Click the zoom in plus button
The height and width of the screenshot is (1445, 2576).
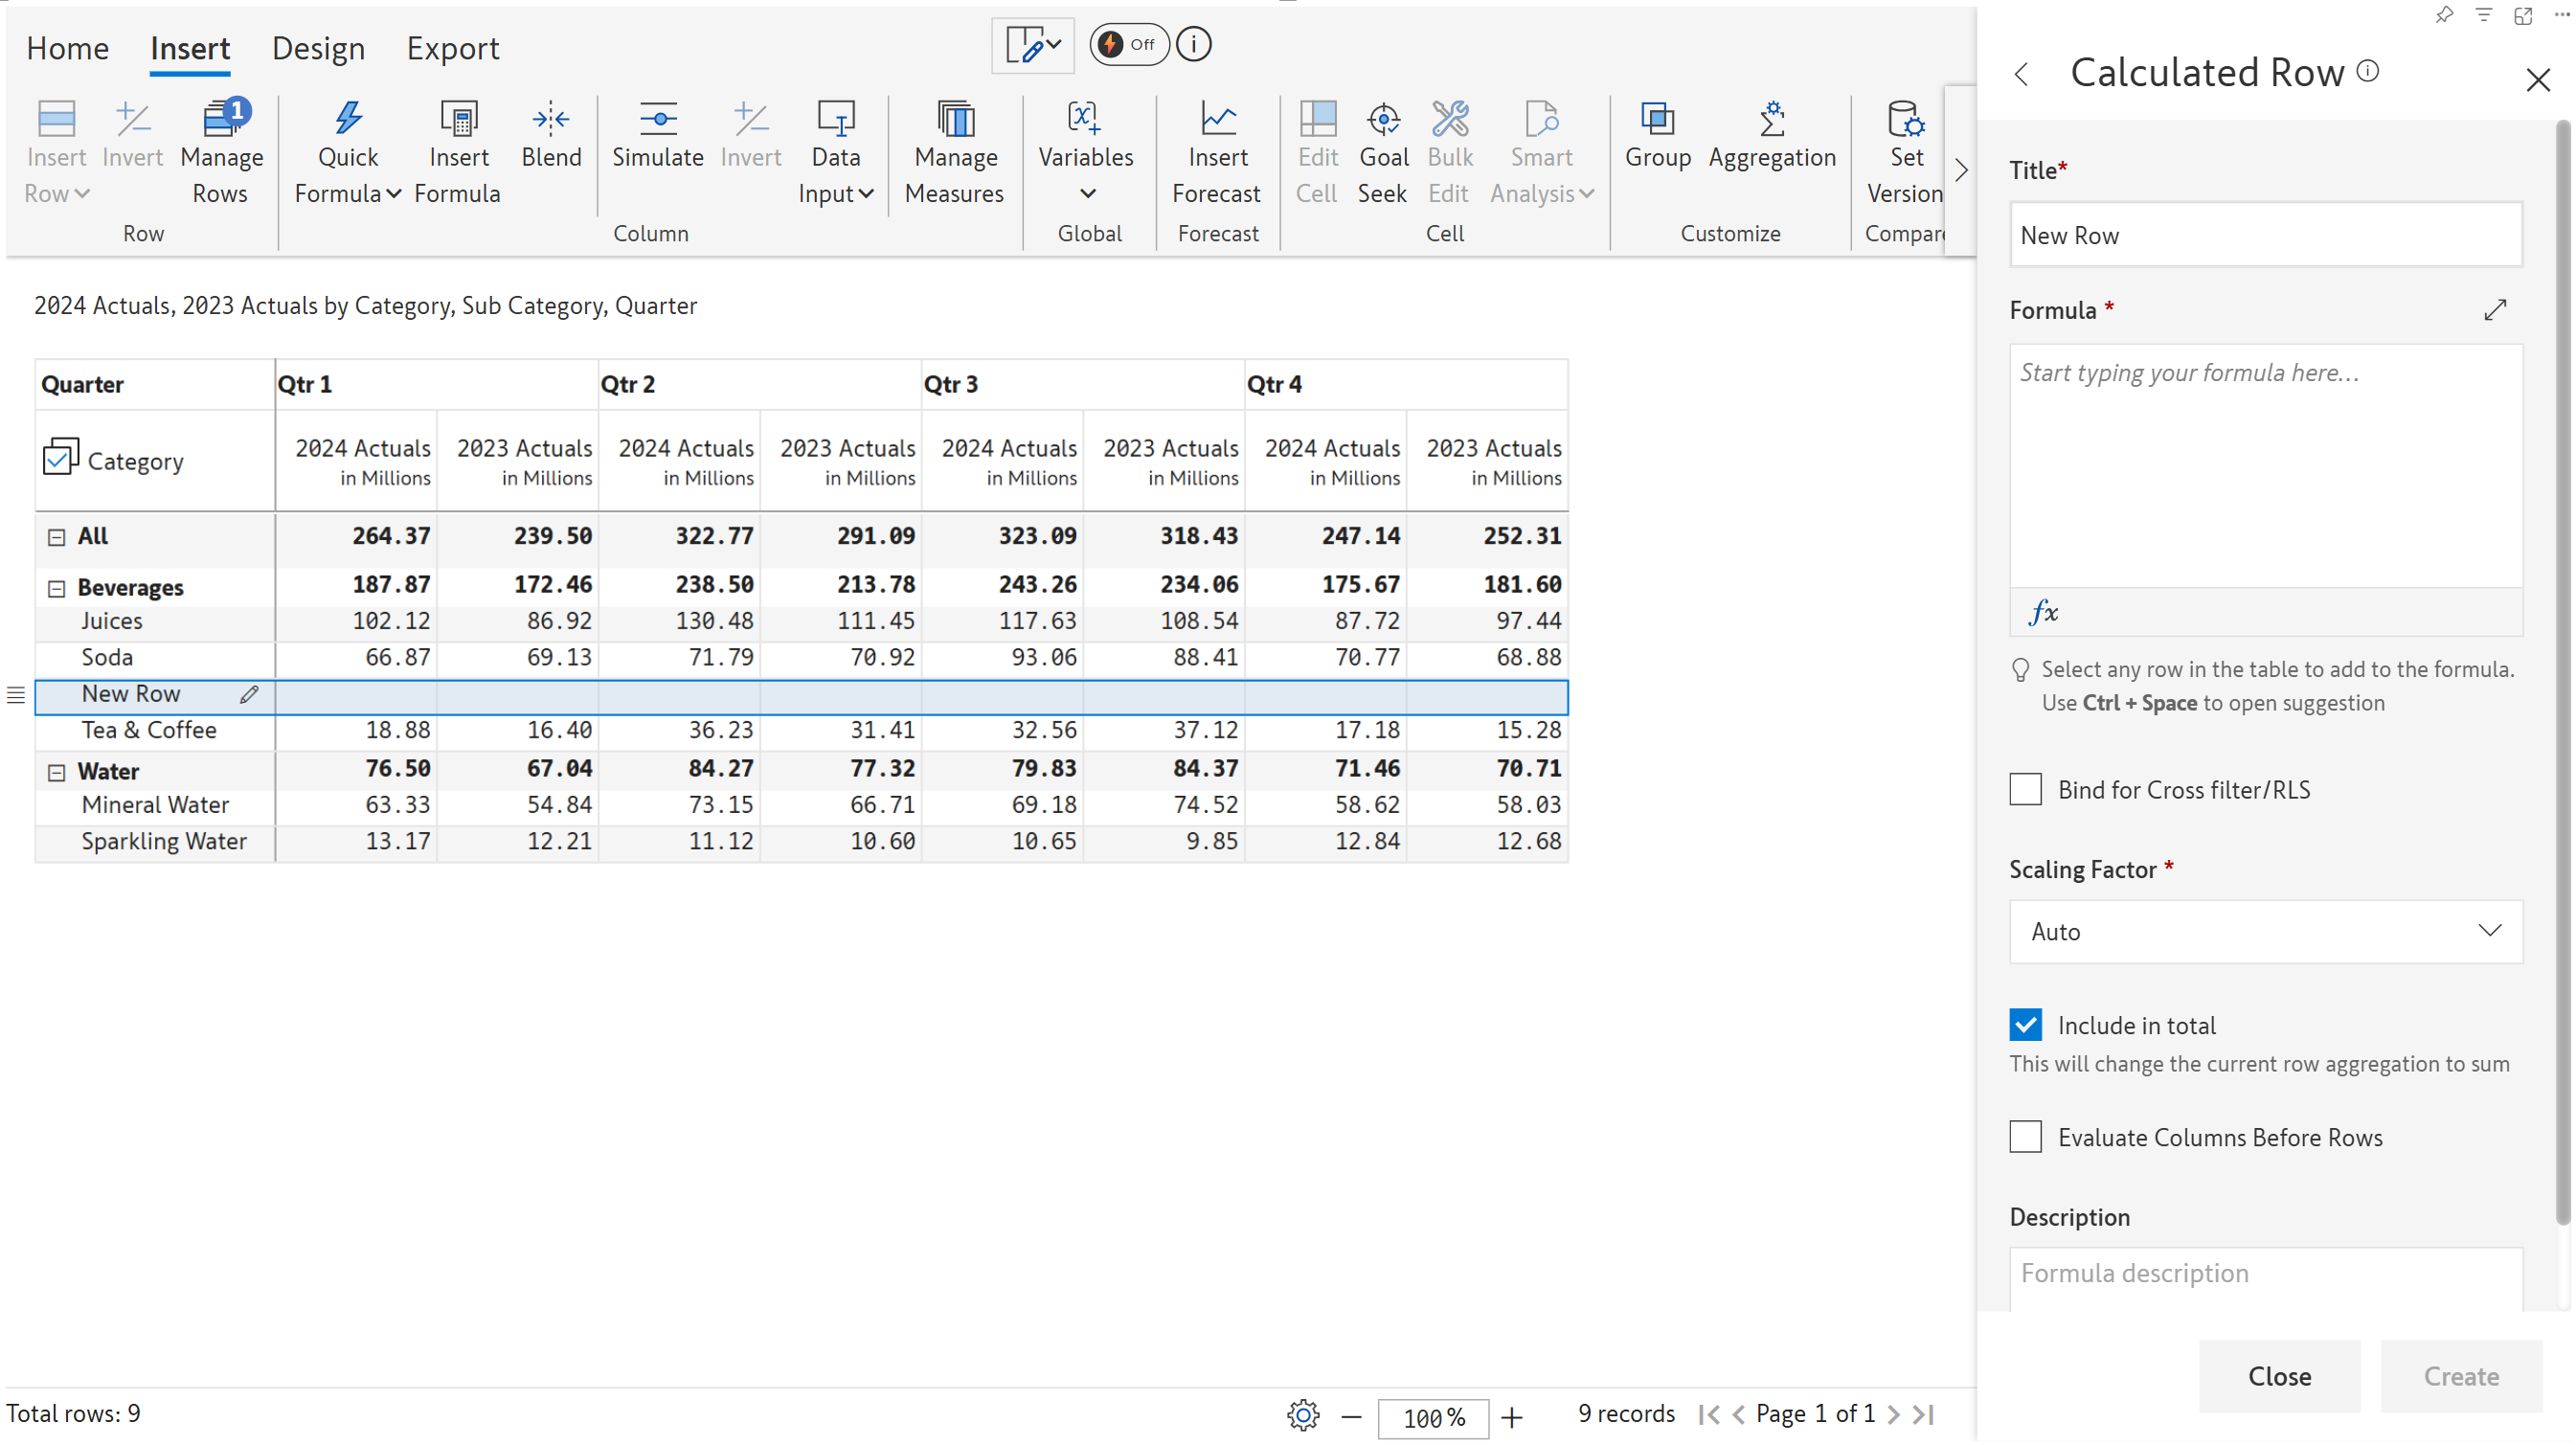click(x=1511, y=1416)
